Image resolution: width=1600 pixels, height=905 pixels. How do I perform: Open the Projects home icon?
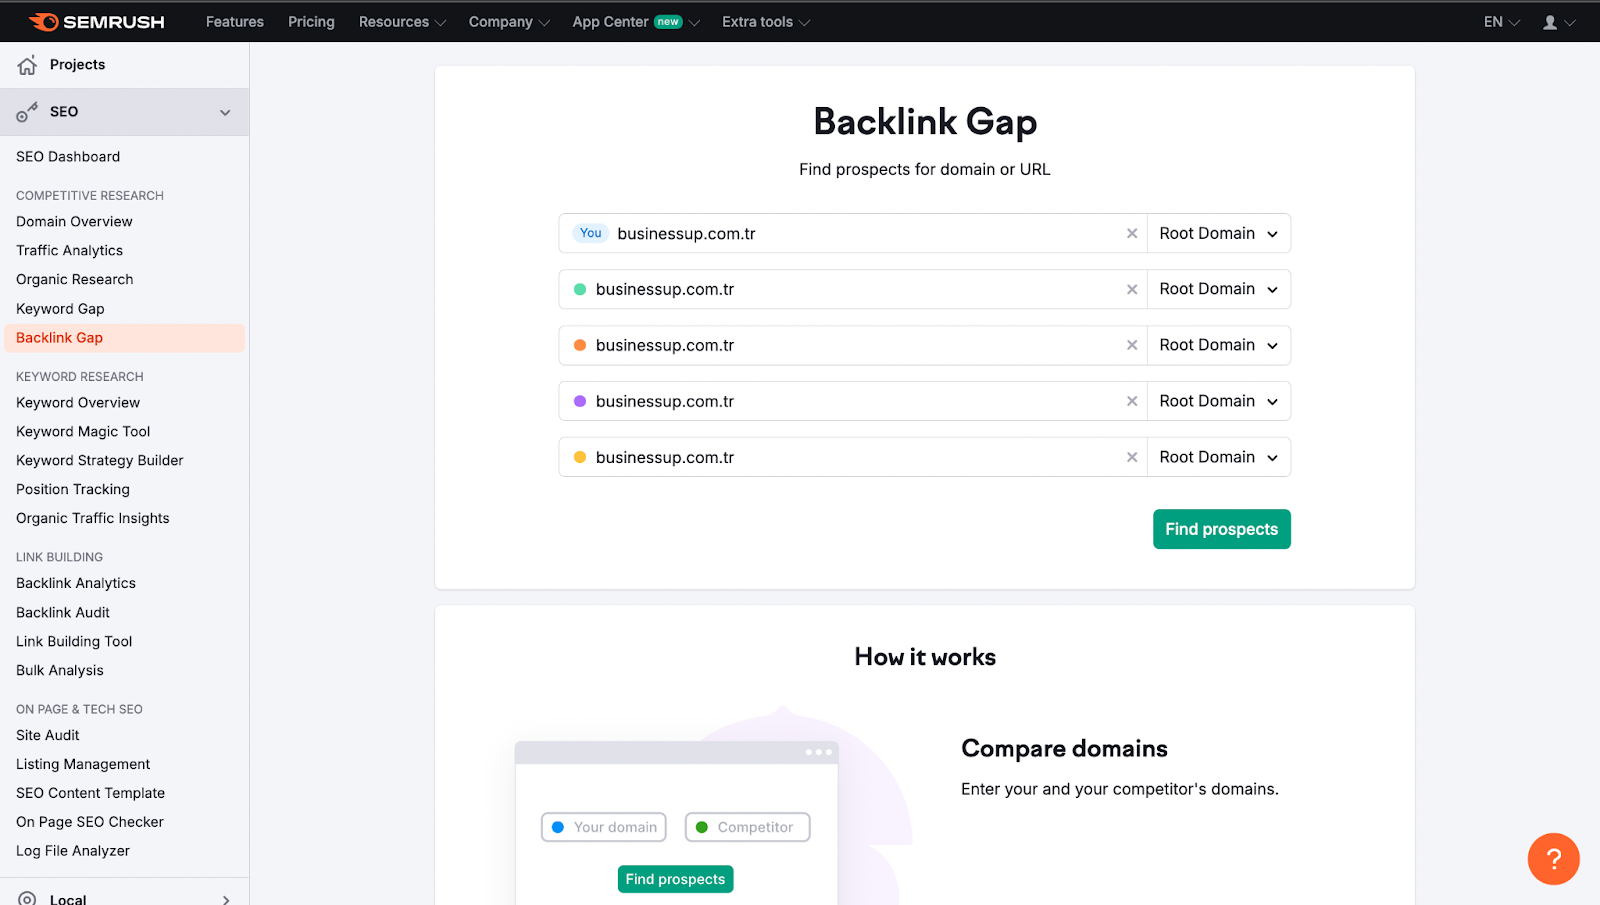(x=27, y=65)
